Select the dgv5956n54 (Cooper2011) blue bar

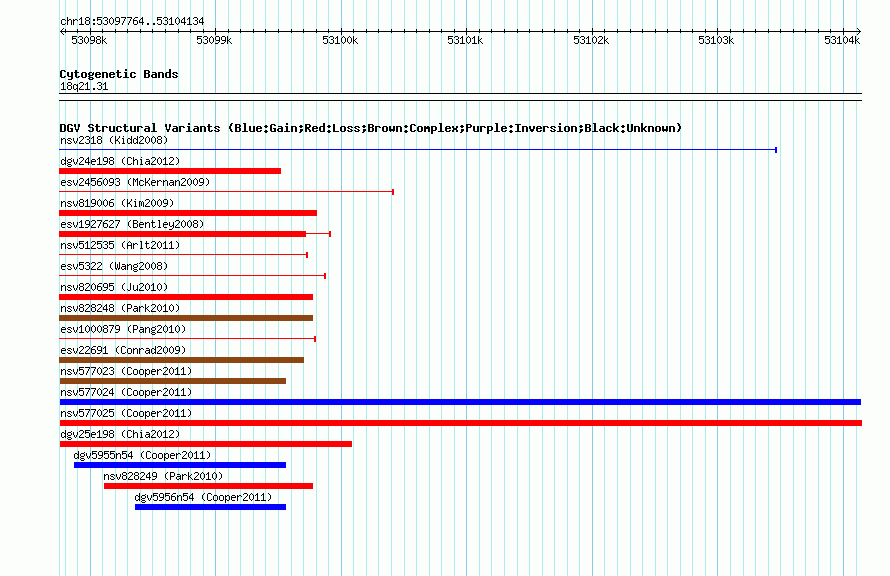pyautogui.click(x=211, y=507)
